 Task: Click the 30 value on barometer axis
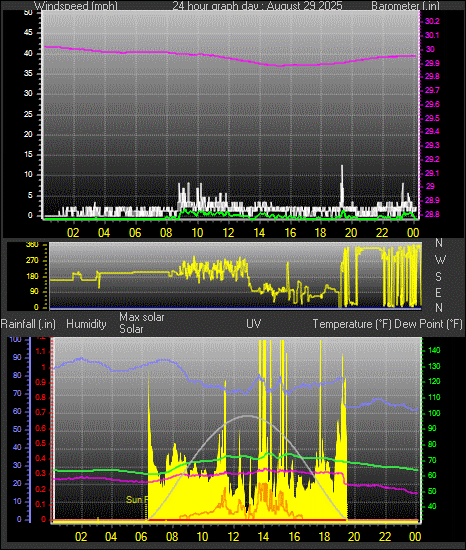pyautogui.click(x=430, y=49)
